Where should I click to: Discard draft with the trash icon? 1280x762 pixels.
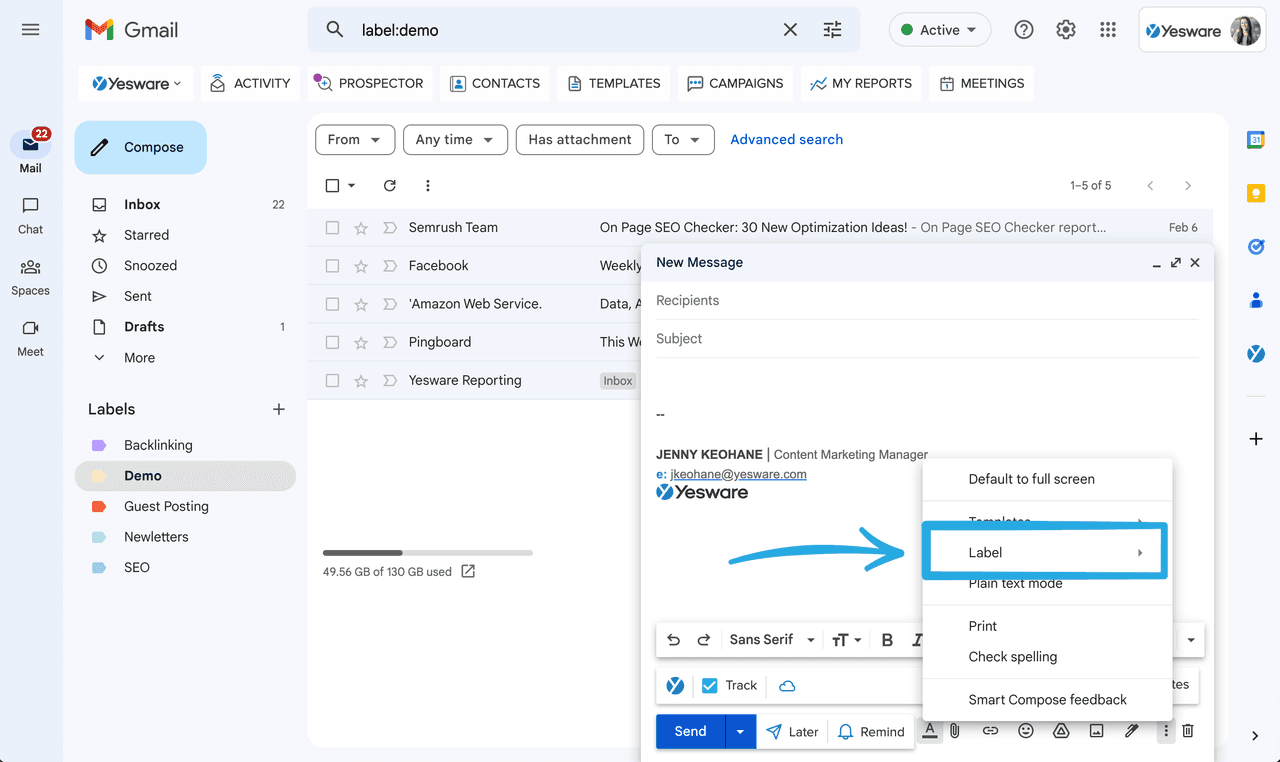point(1188,731)
